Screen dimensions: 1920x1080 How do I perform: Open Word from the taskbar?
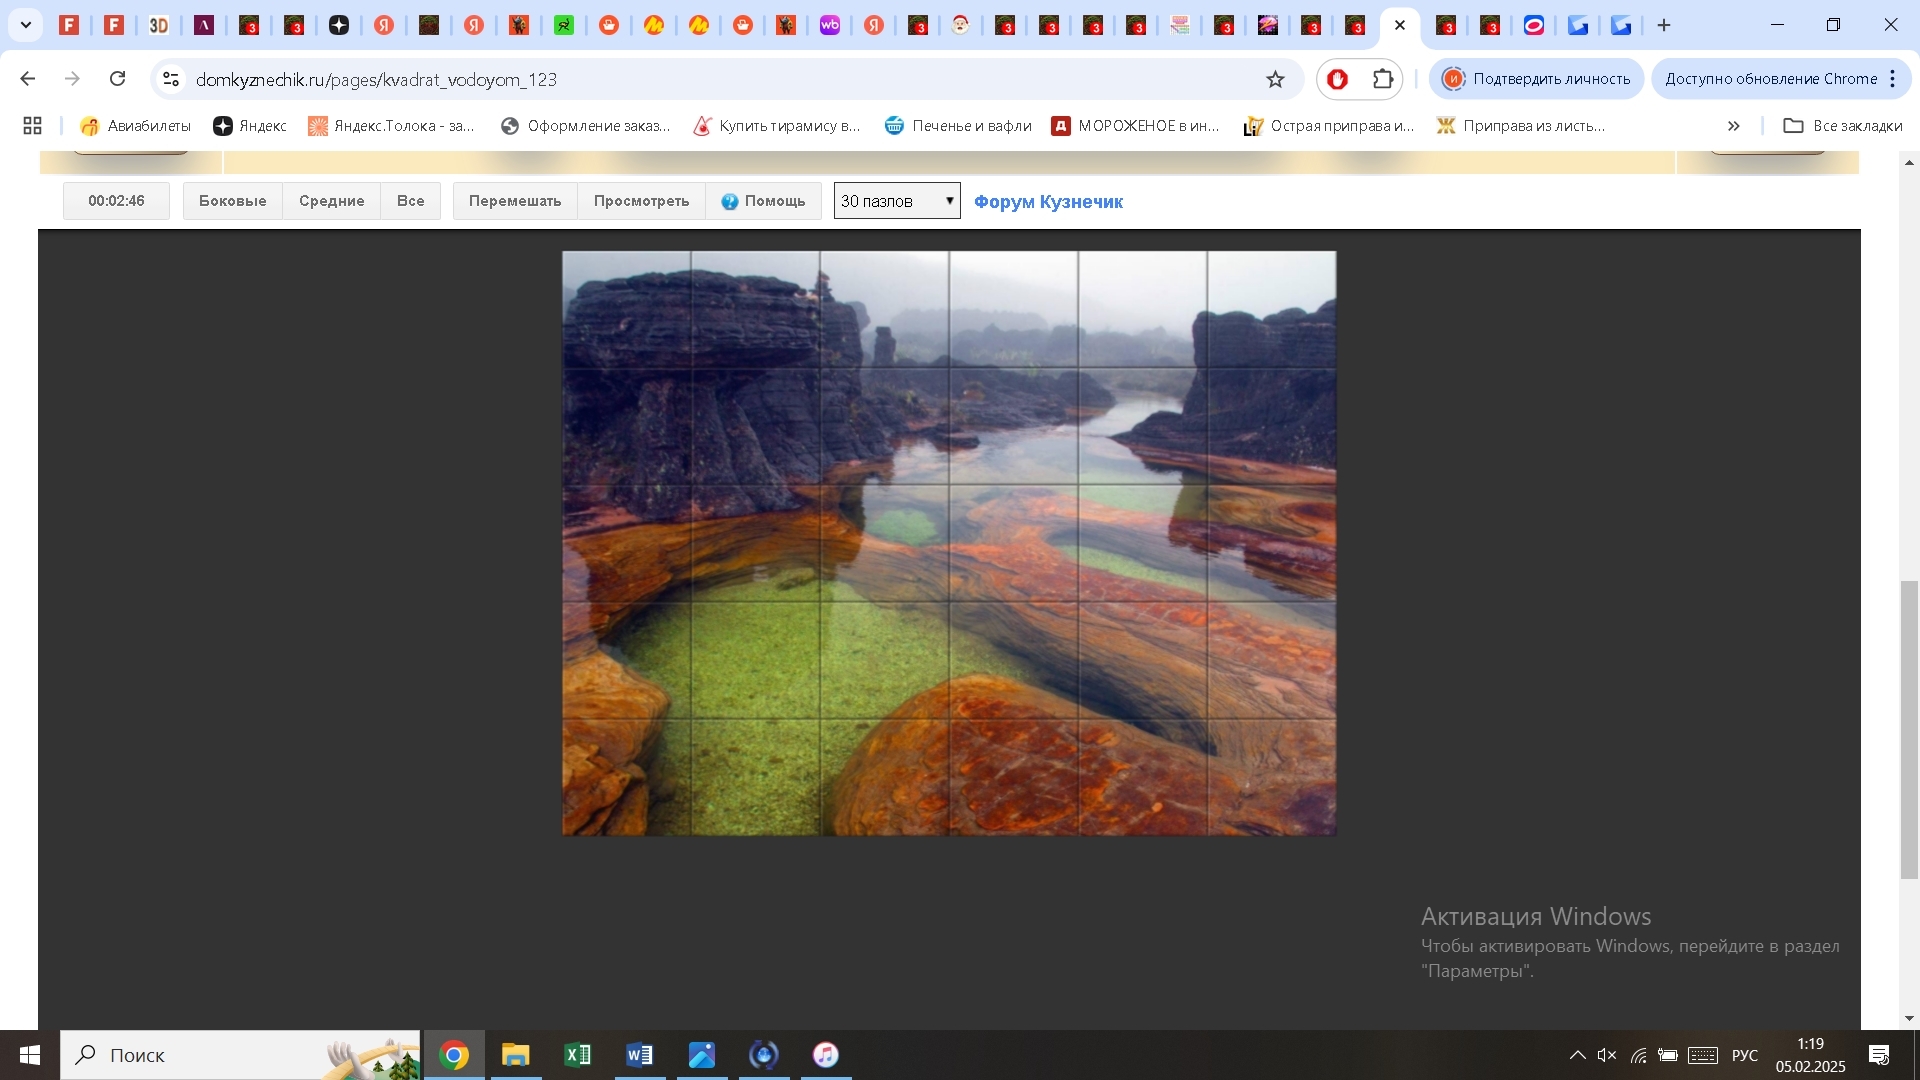[x=640, y=1055]
